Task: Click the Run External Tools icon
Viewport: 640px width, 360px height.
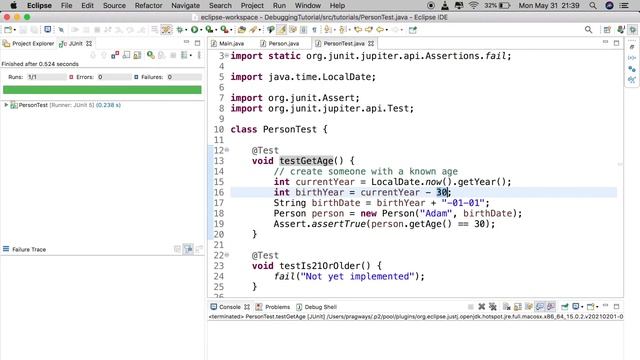Action: (x=224, y=30)
